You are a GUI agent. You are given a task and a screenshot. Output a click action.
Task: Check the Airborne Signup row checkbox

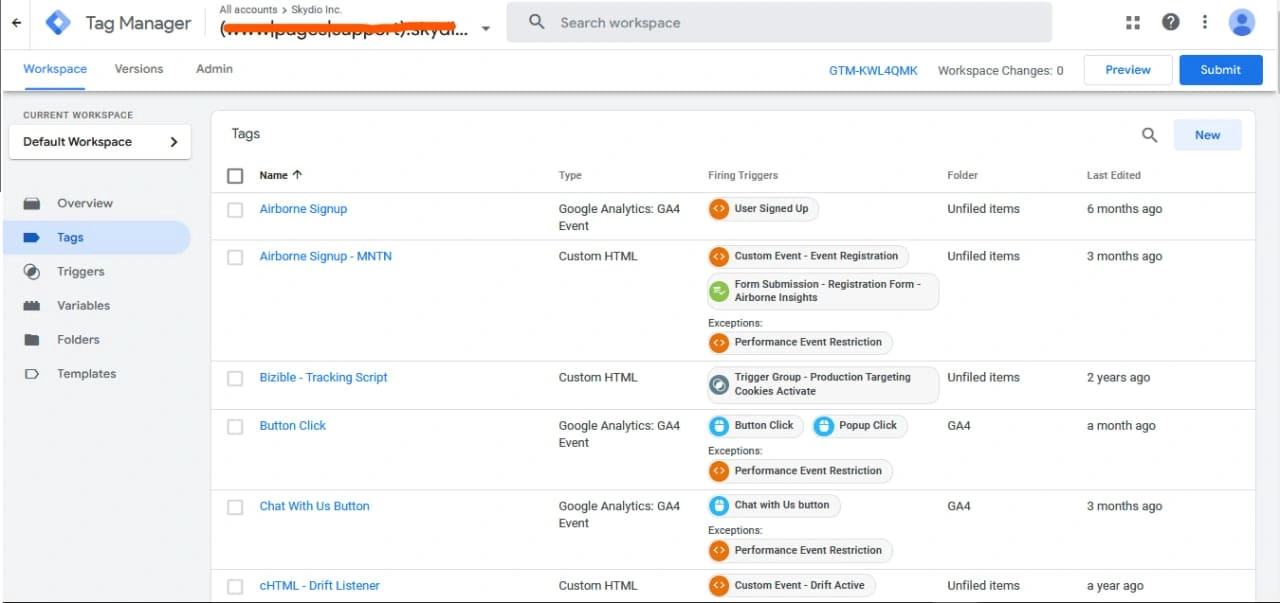click(x=235, y=210)
